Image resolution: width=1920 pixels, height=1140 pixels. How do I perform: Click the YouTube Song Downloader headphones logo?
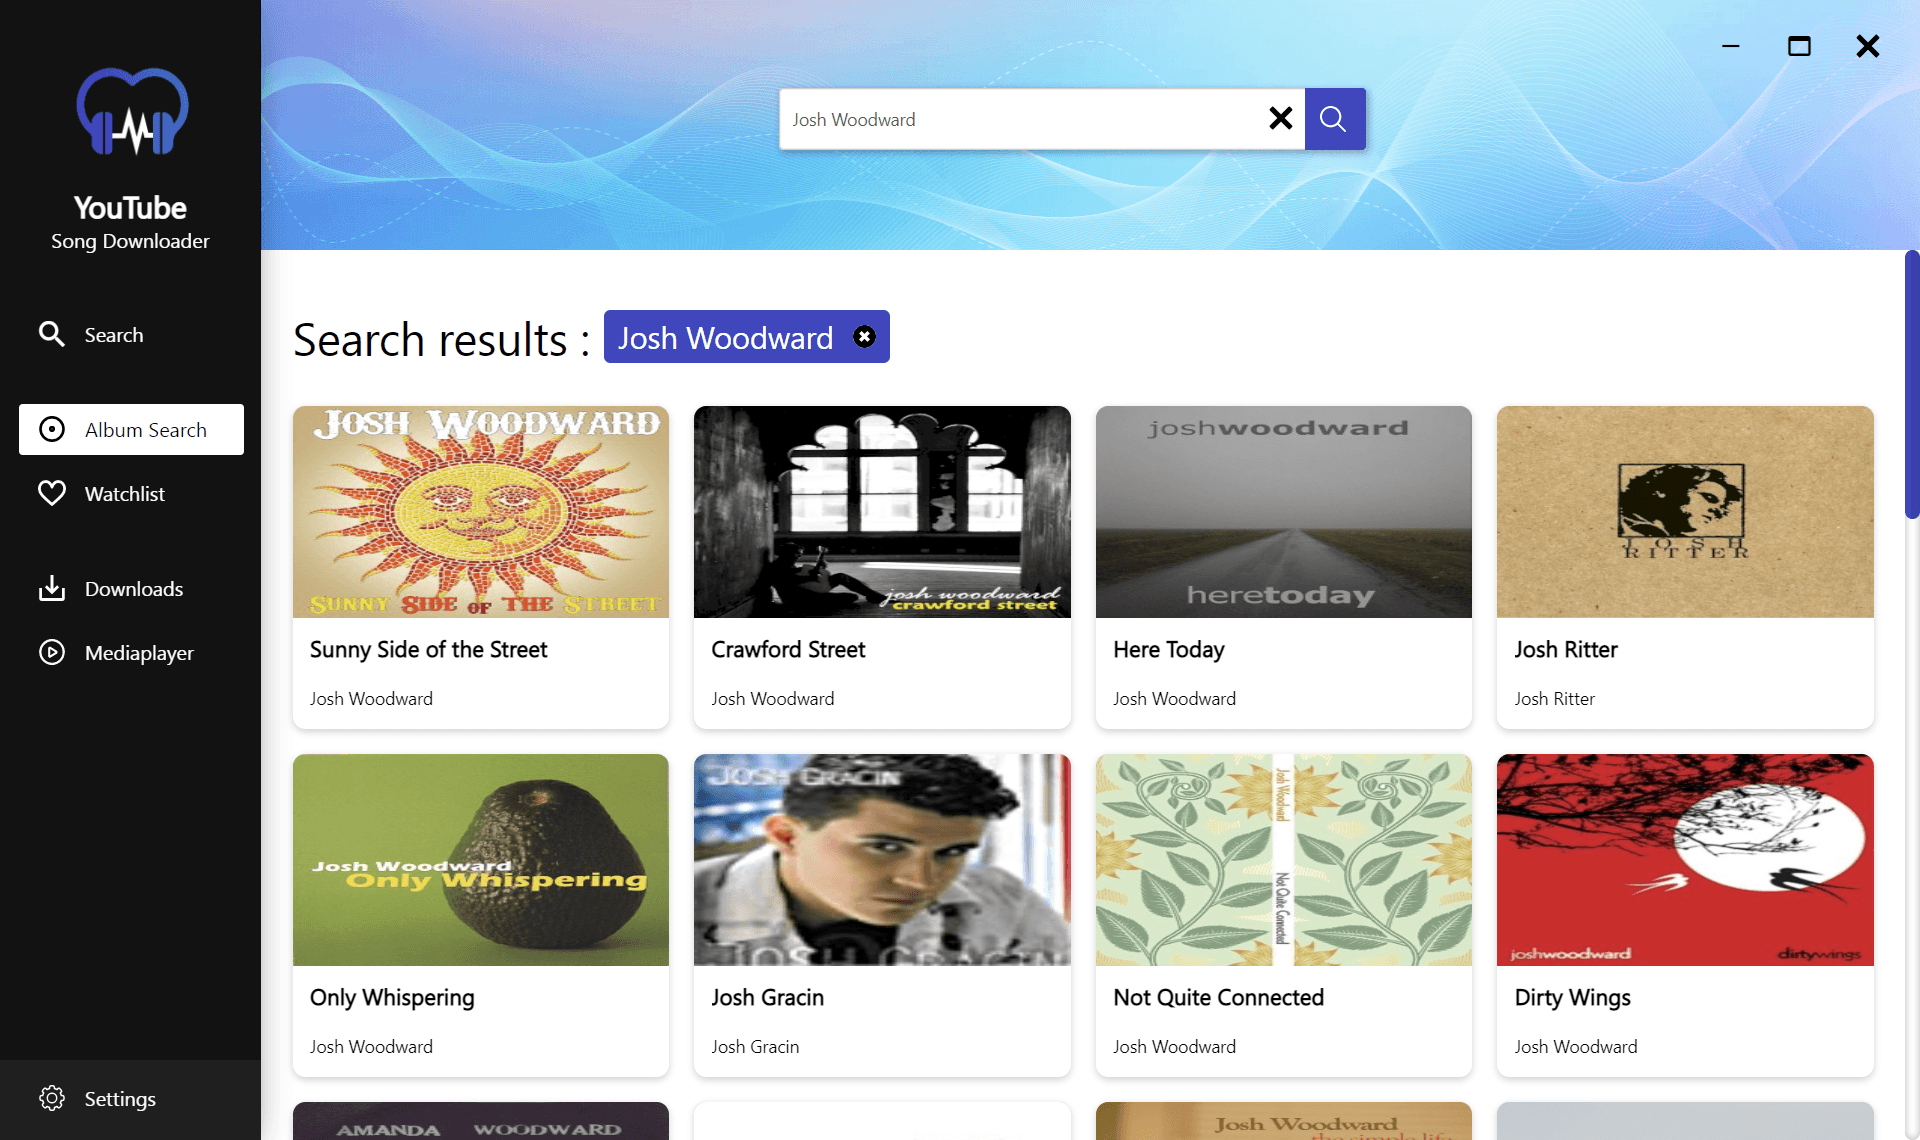pyautogui.click(x=132, y=112)
